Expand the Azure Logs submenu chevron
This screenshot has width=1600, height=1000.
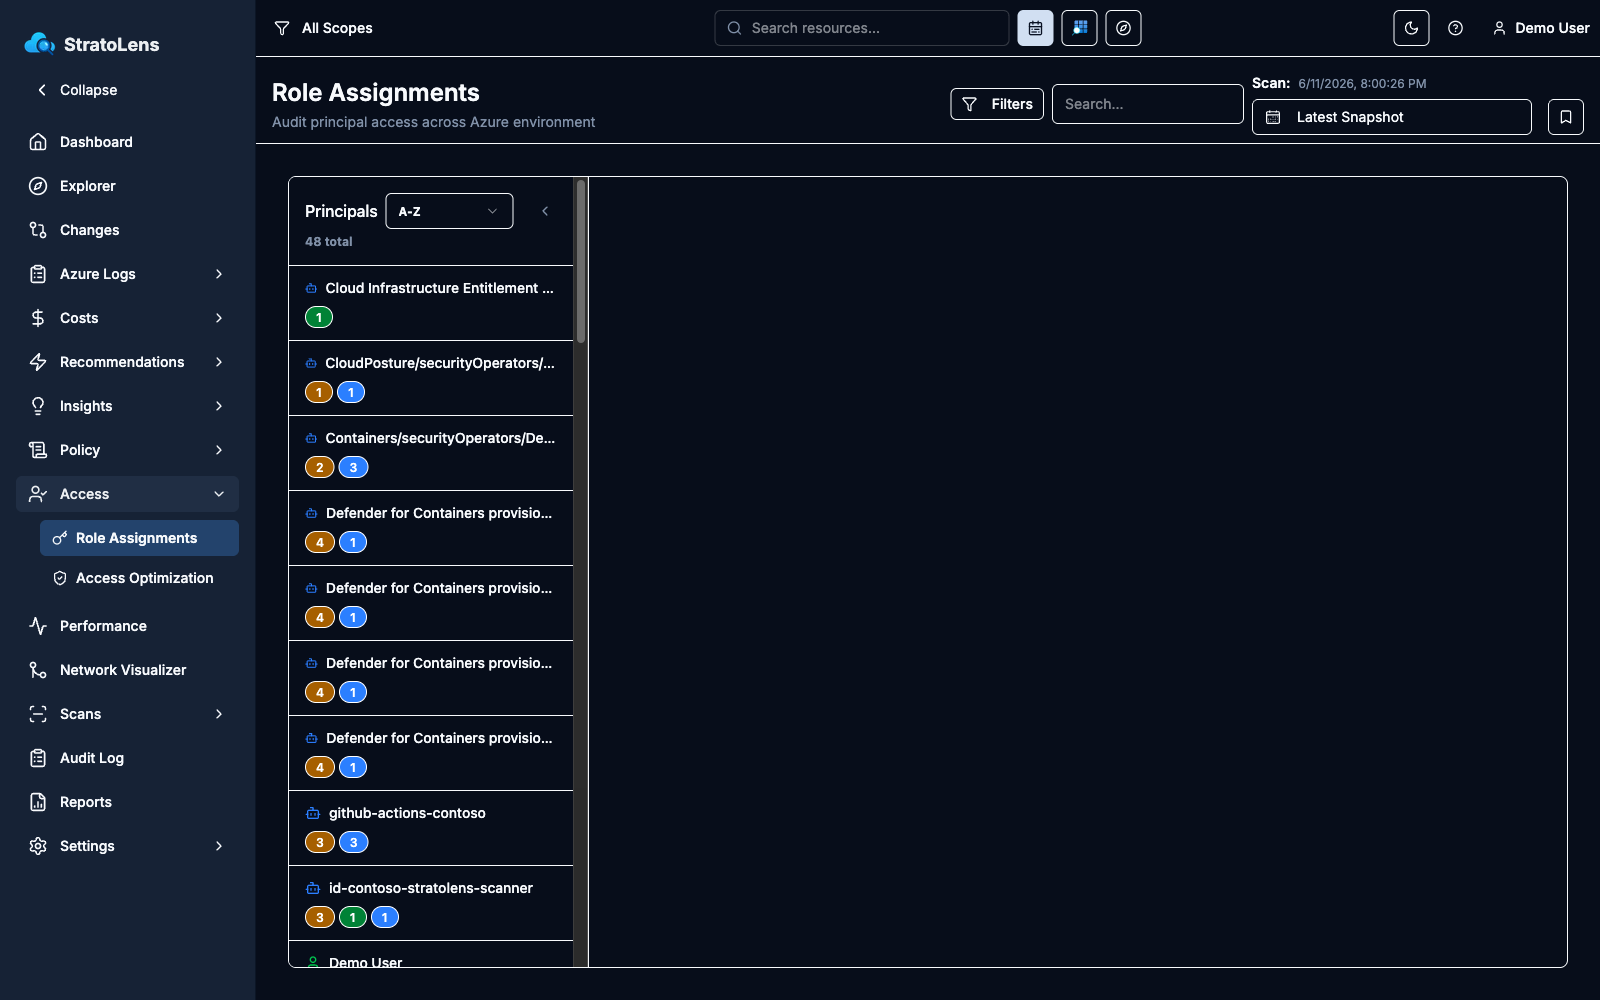point(219,274)
